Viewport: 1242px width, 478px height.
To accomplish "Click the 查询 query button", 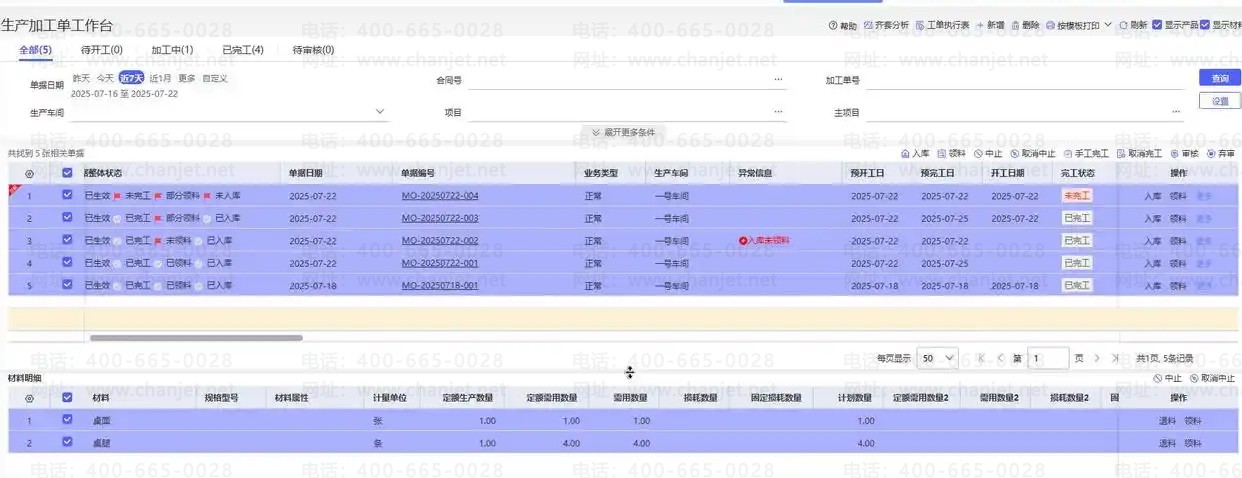I will click(x=1220, y=78).
